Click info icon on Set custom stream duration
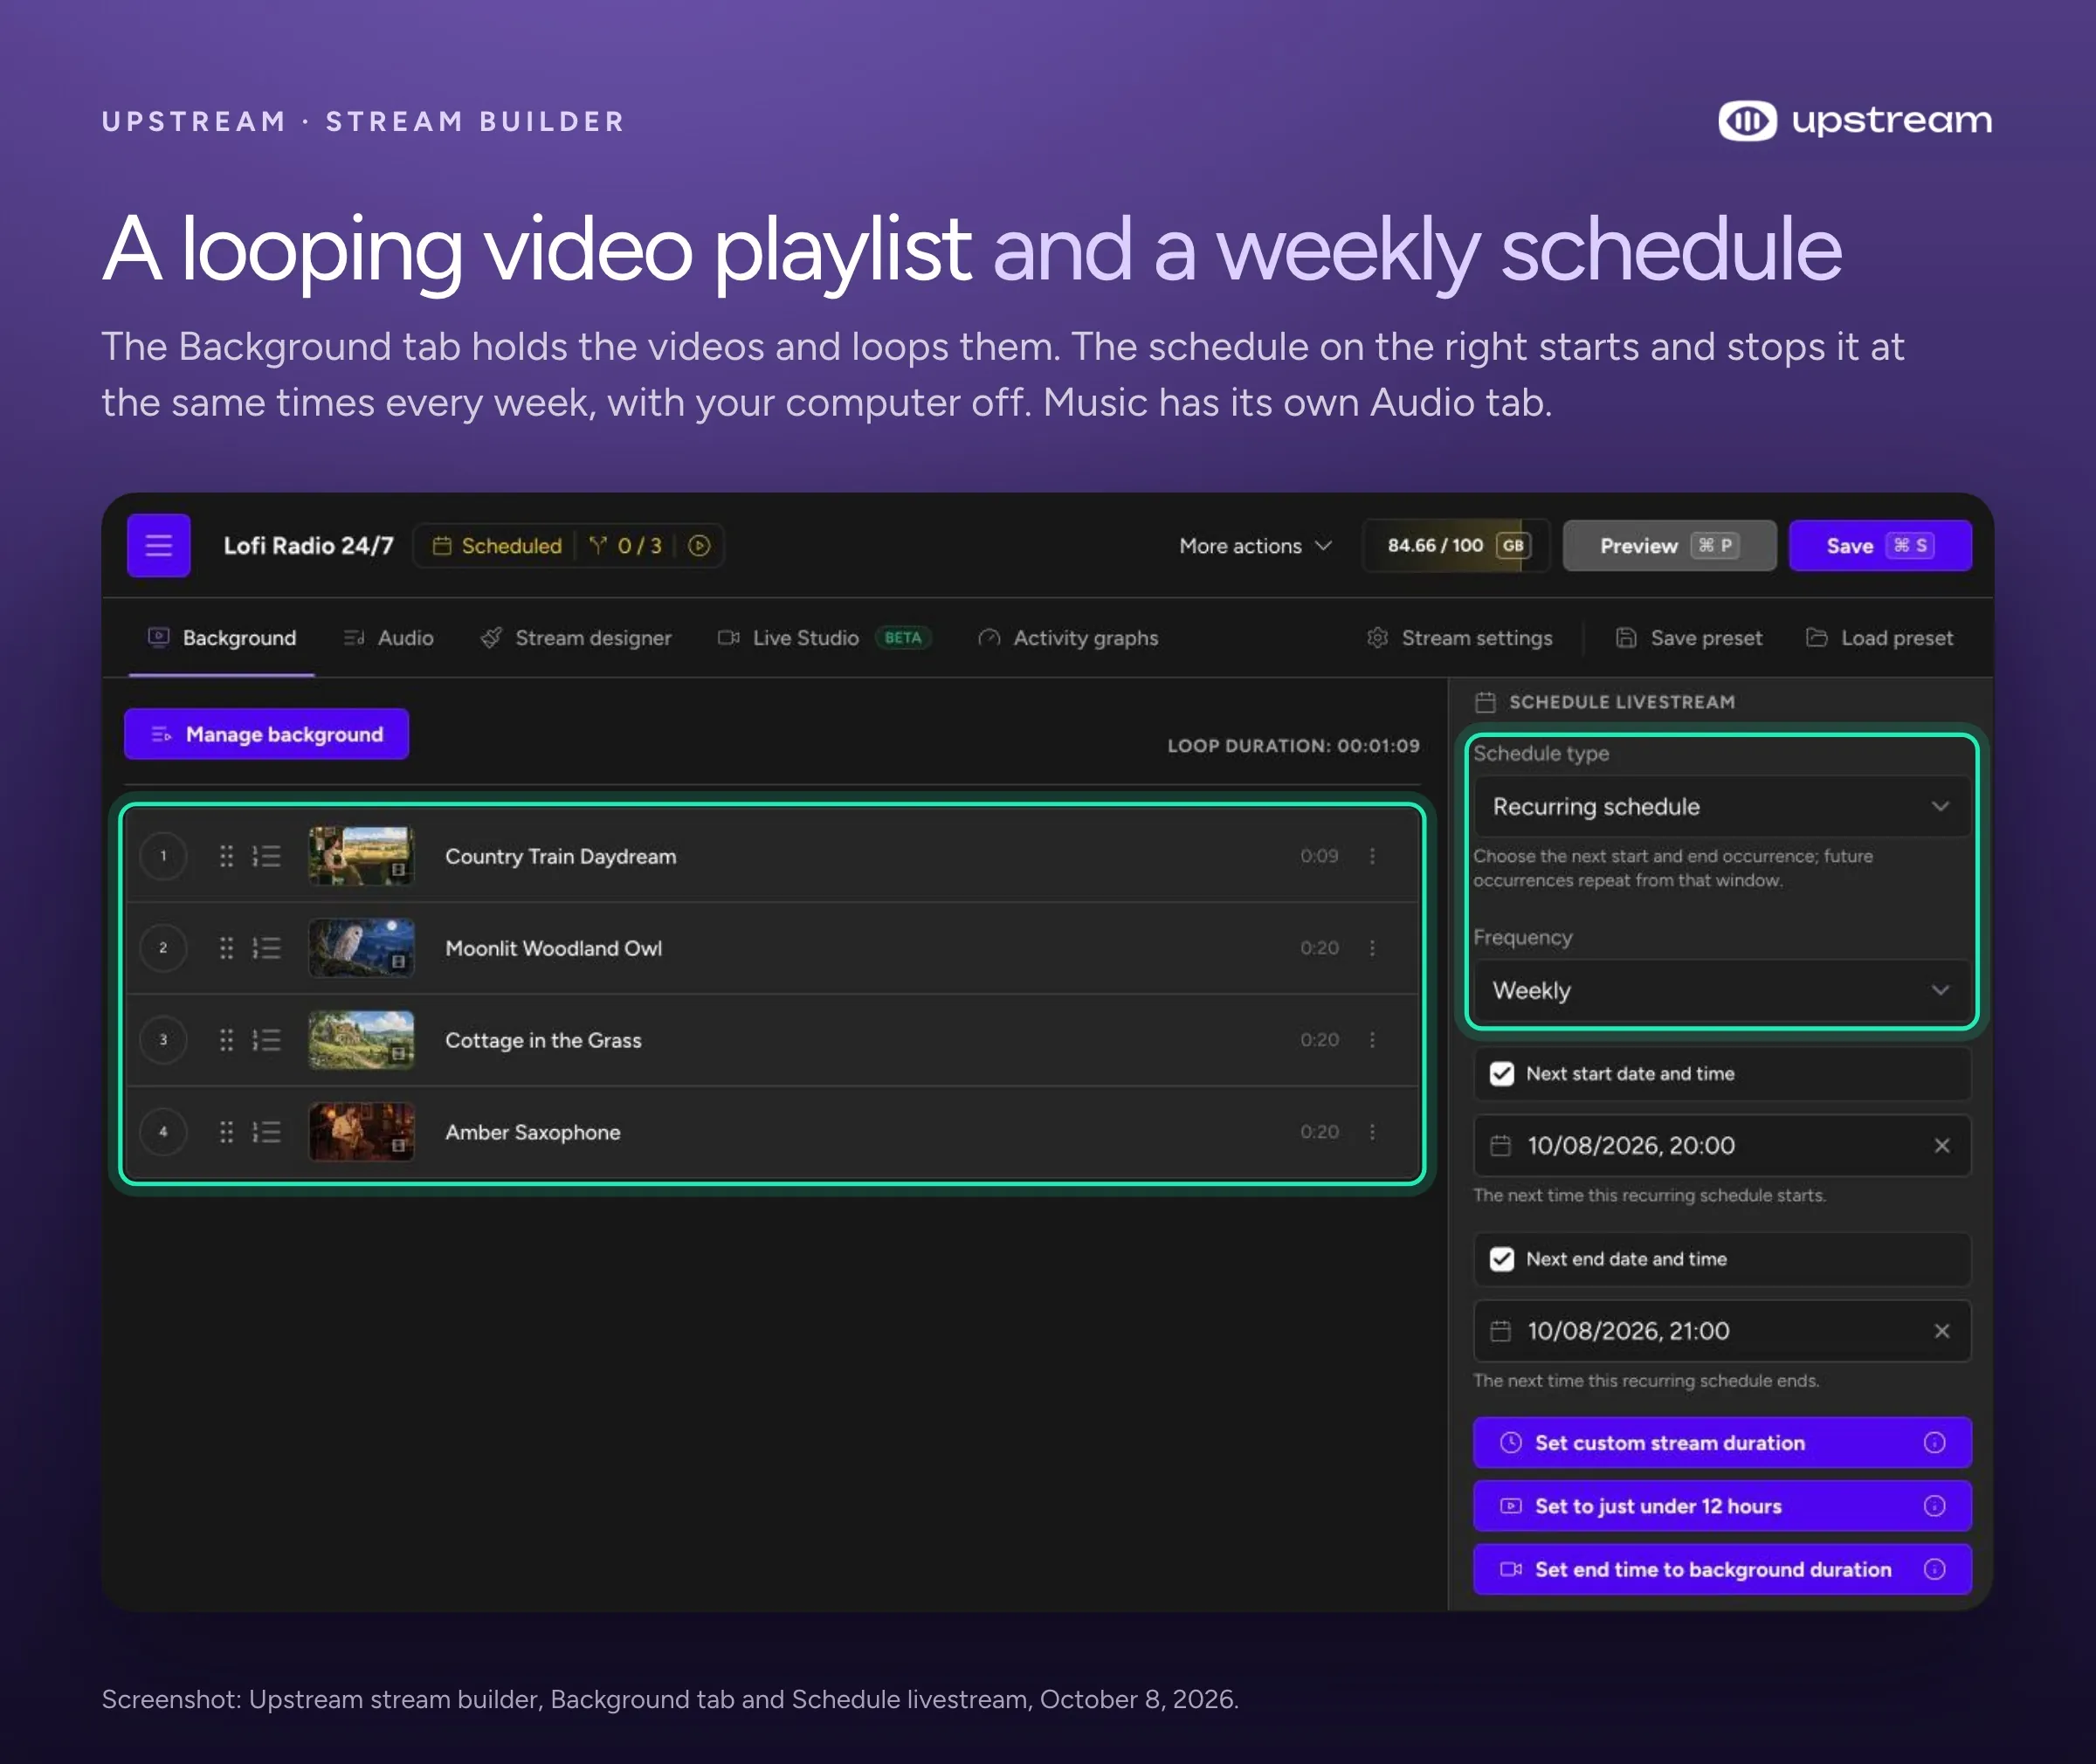 tap(1934, 1442)
